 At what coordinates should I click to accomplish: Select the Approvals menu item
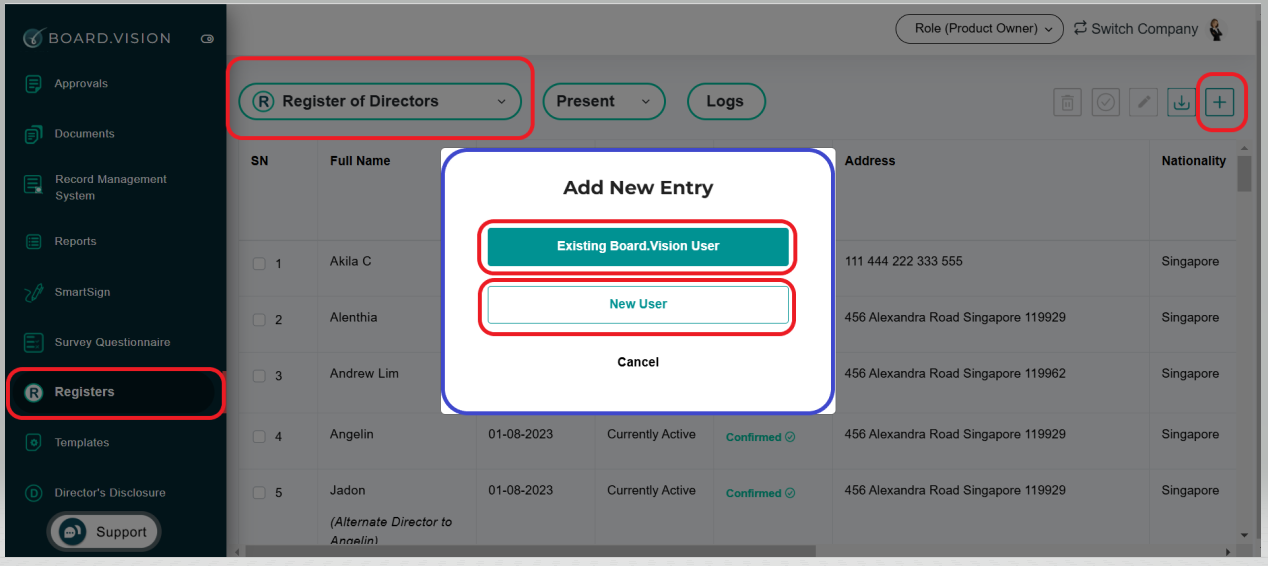coord(81,84)
